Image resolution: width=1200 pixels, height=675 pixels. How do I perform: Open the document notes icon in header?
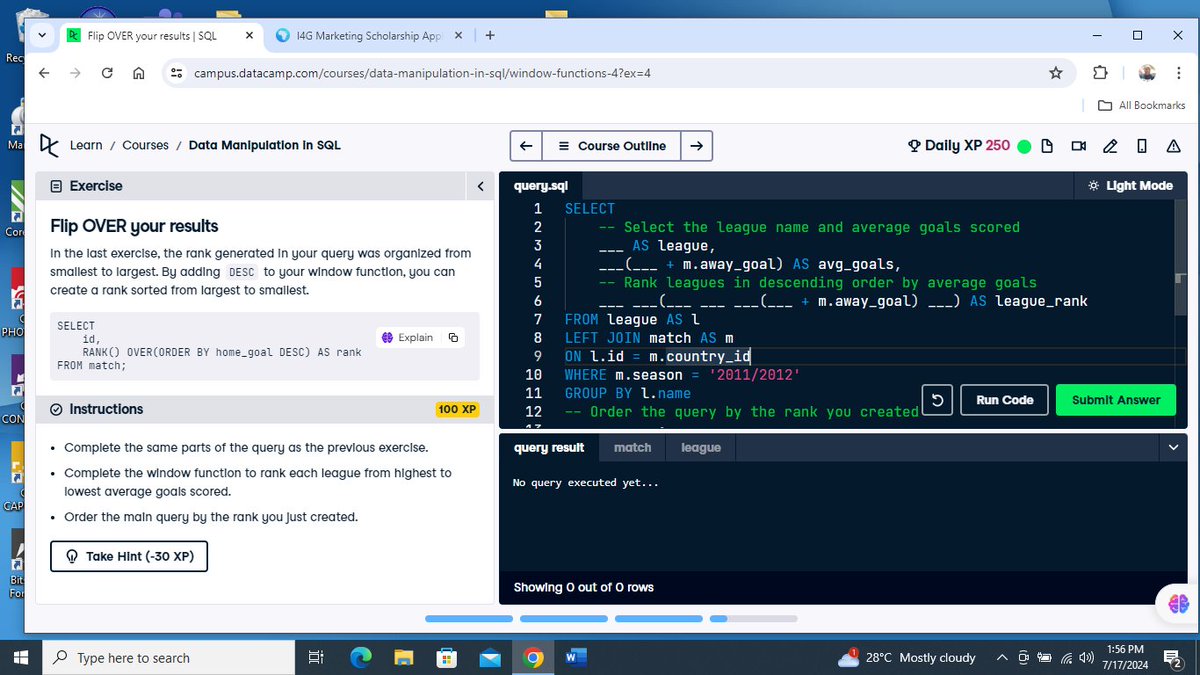click(1047, 146)
